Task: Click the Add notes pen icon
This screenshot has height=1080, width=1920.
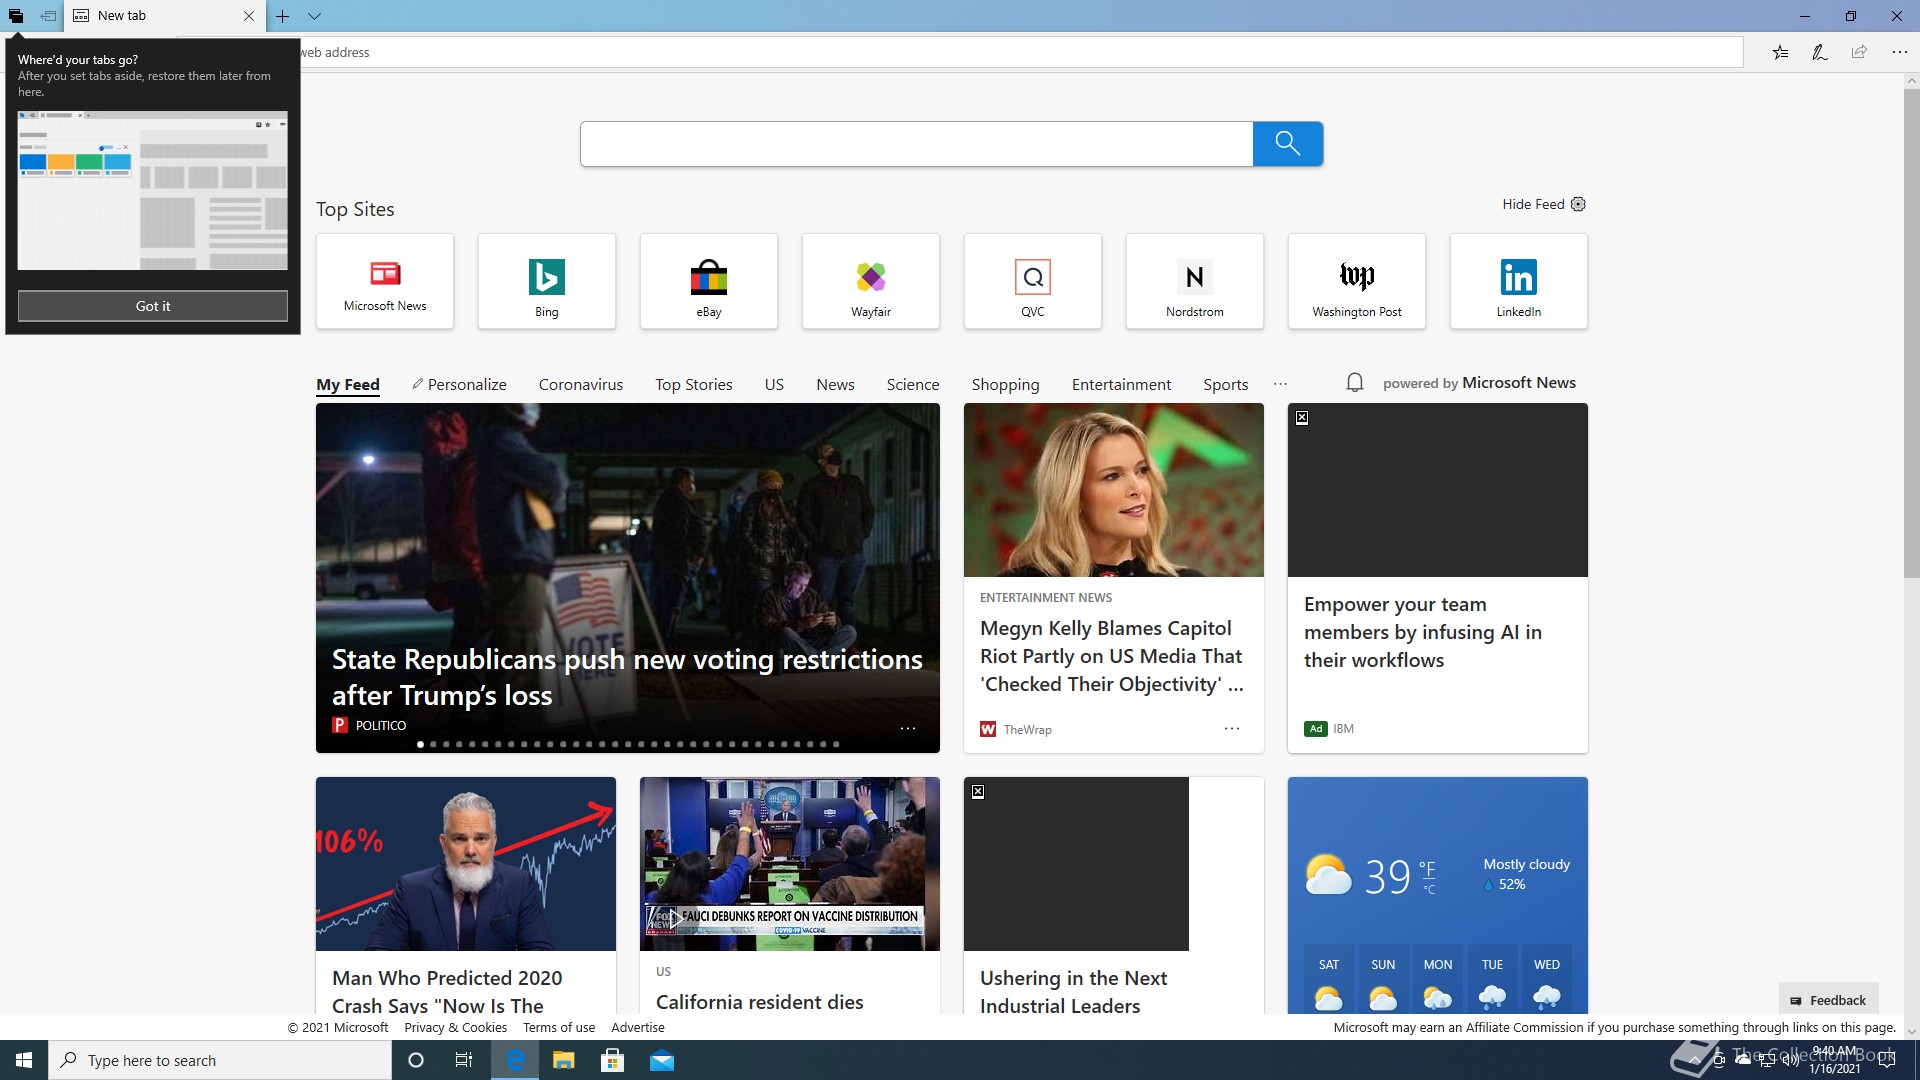Action: (1820, 52)
